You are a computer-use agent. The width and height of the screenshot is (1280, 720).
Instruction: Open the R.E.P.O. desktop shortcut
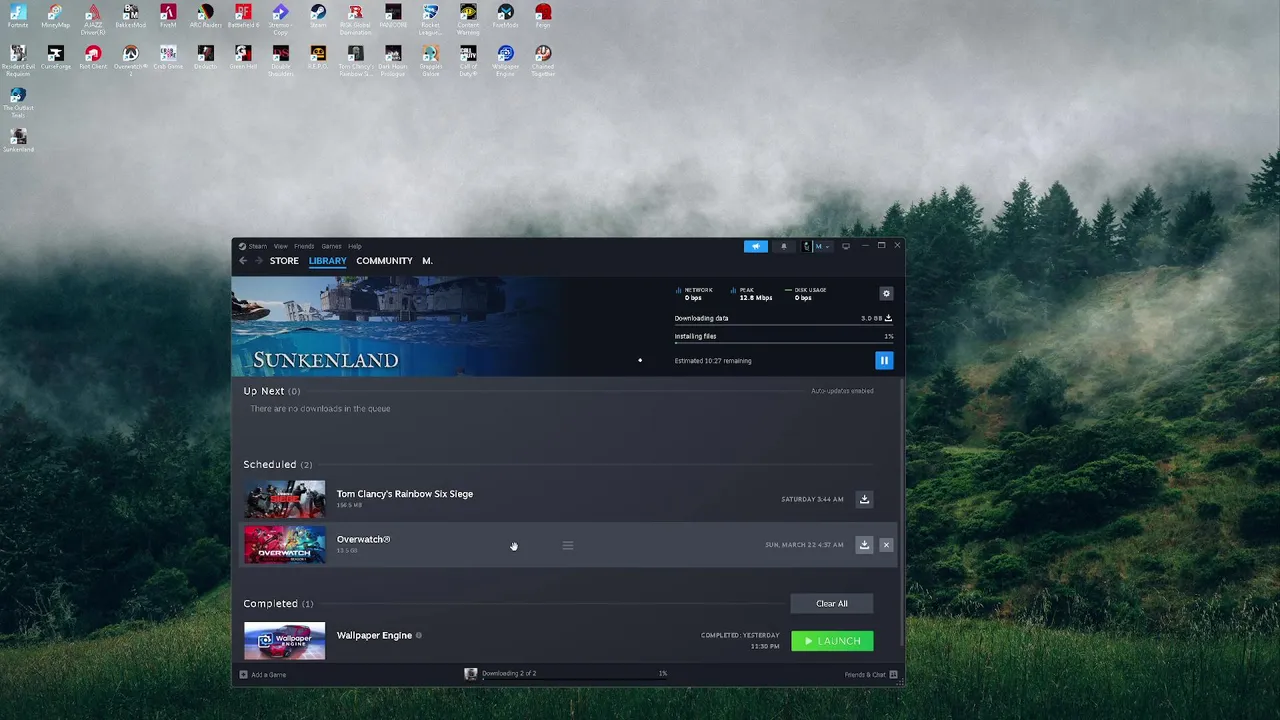coord(318,57)
